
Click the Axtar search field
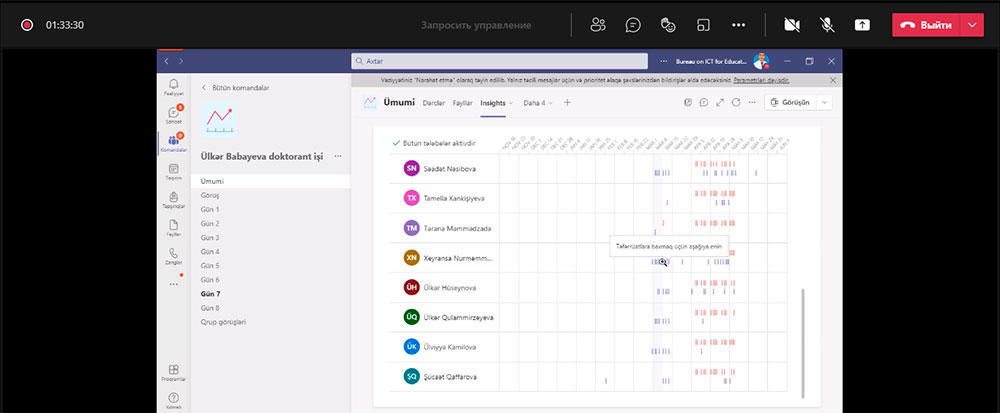tap(499, 61)
